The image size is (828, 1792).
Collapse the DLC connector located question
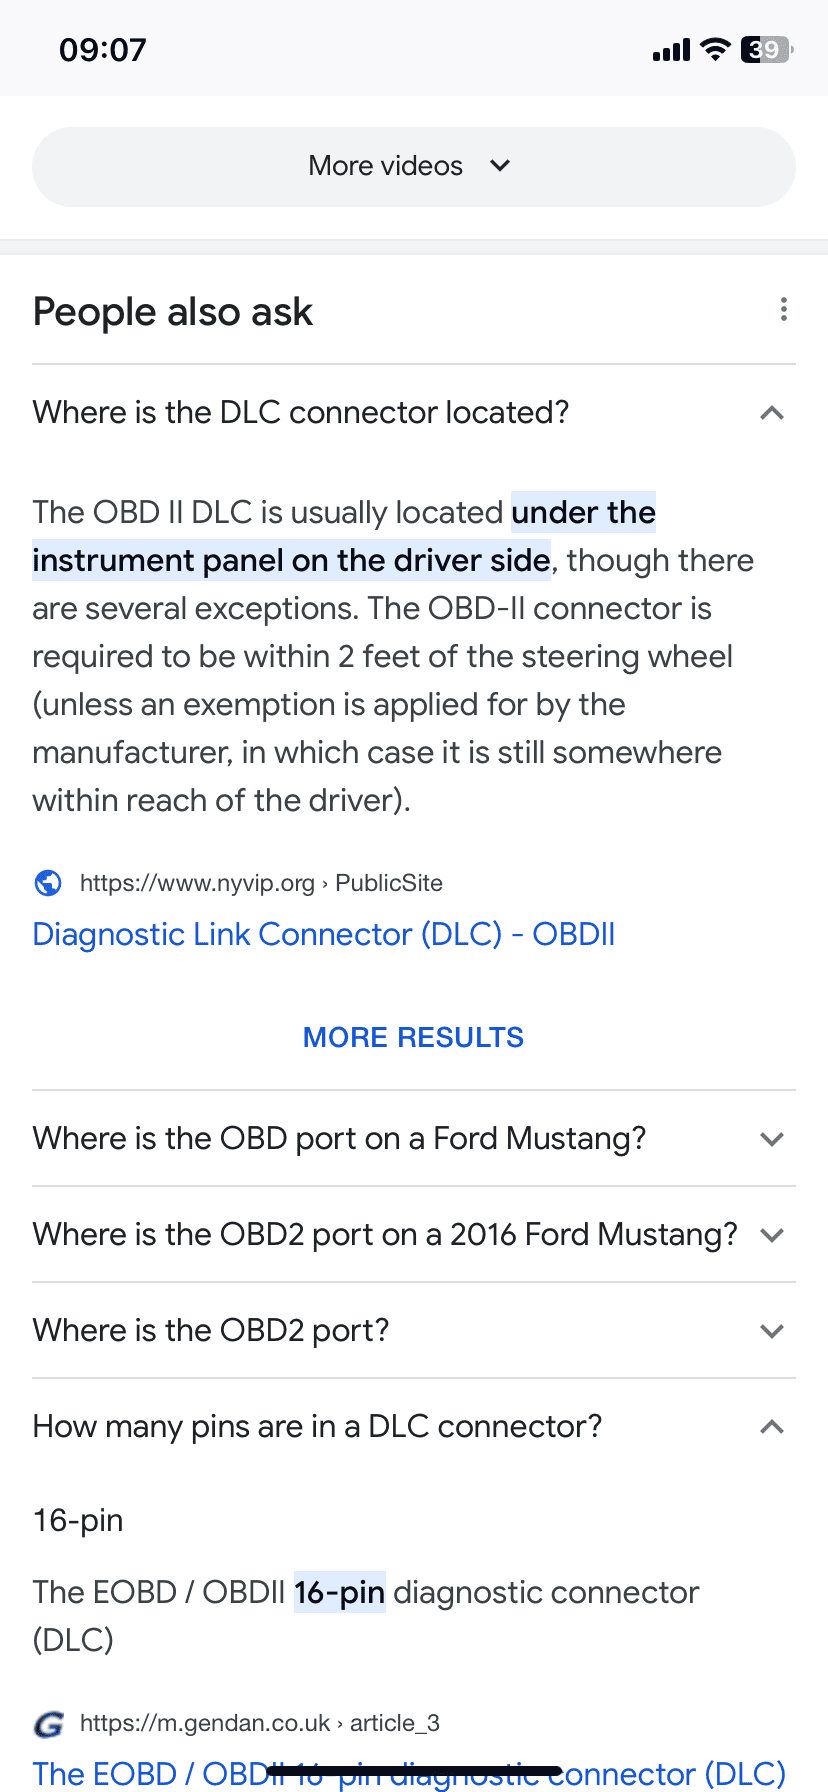(414, 412)
